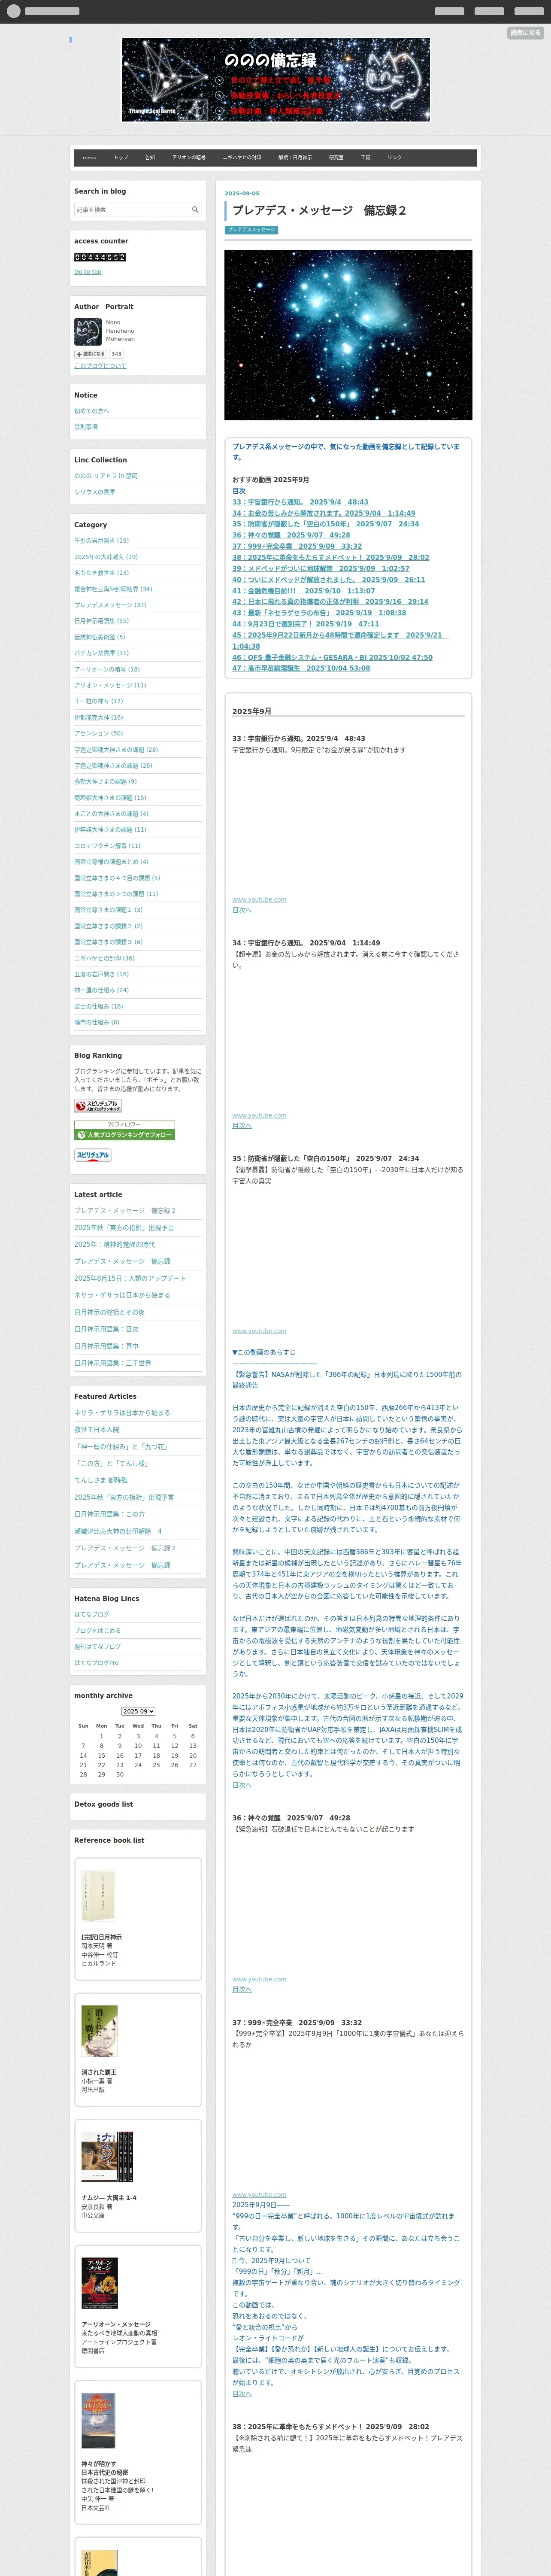Screen dimensions: 551x2576
Task: Click the アーリオーン・メッセージ book cover
Action: point(99,2283)
